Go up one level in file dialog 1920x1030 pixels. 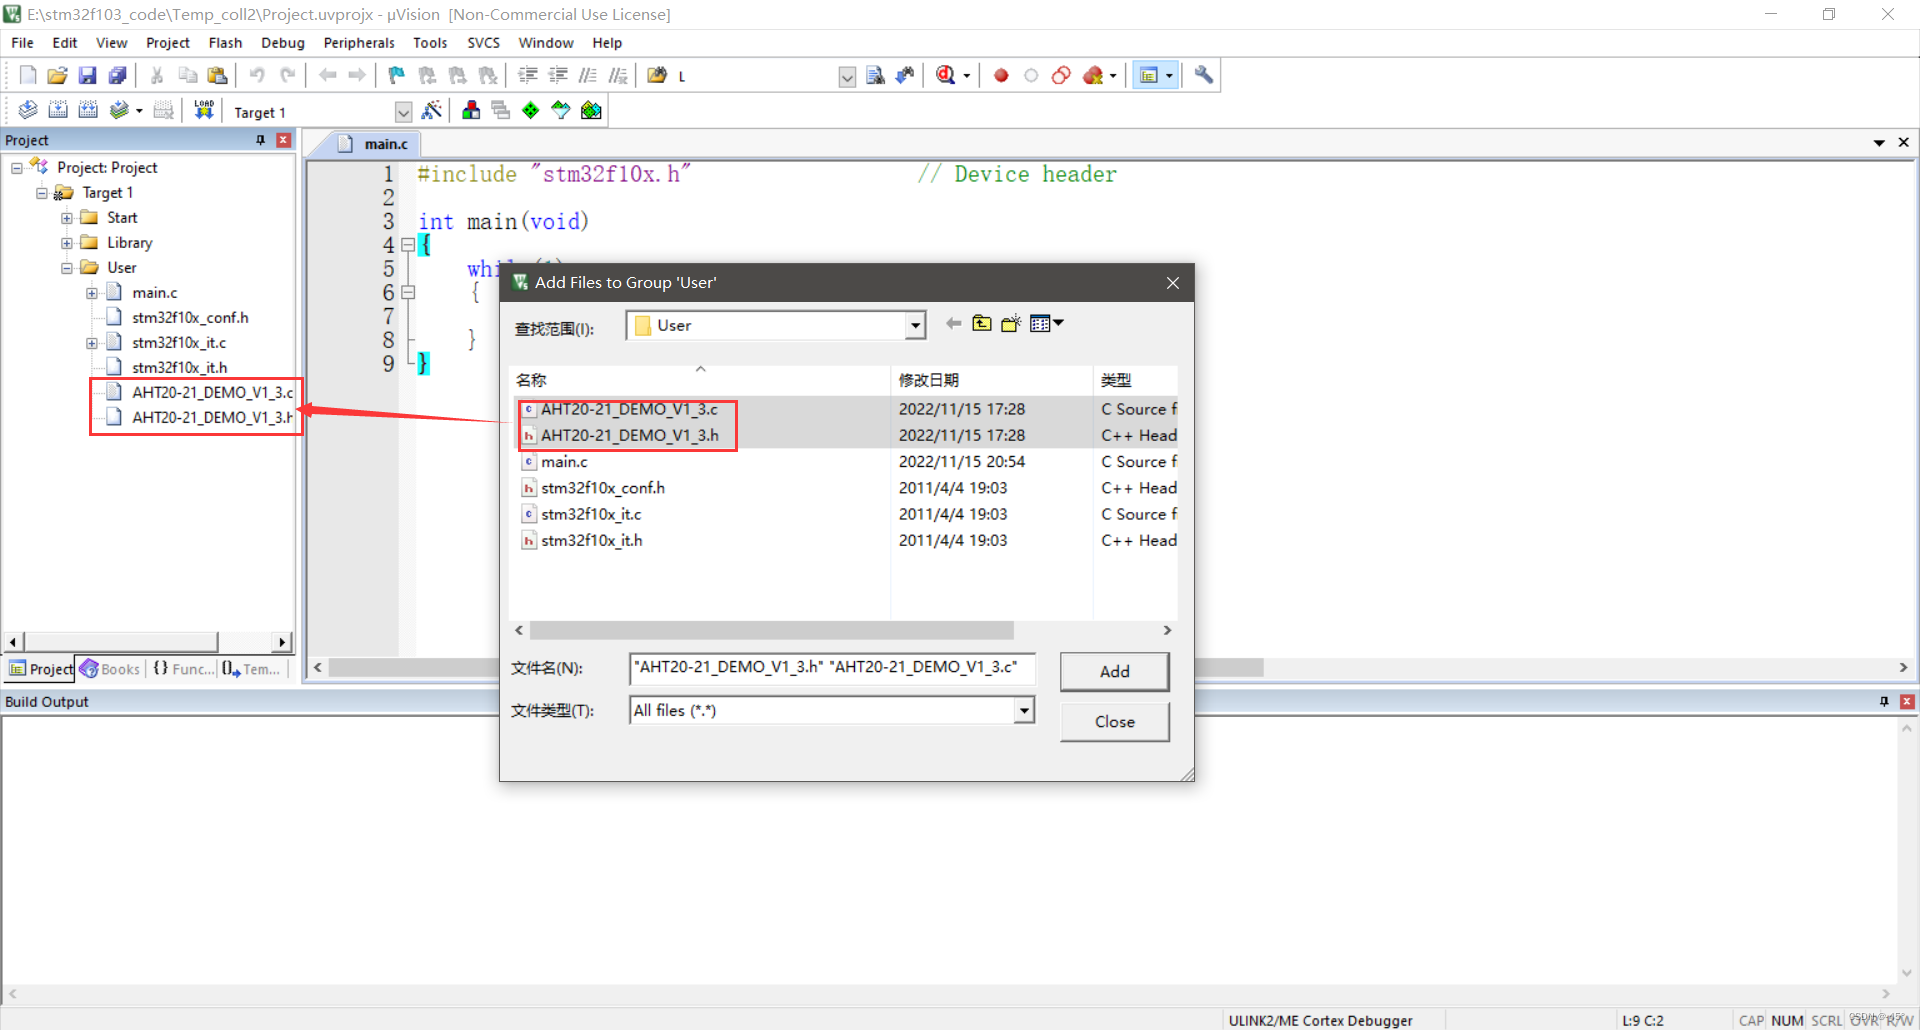coord(981,322)
